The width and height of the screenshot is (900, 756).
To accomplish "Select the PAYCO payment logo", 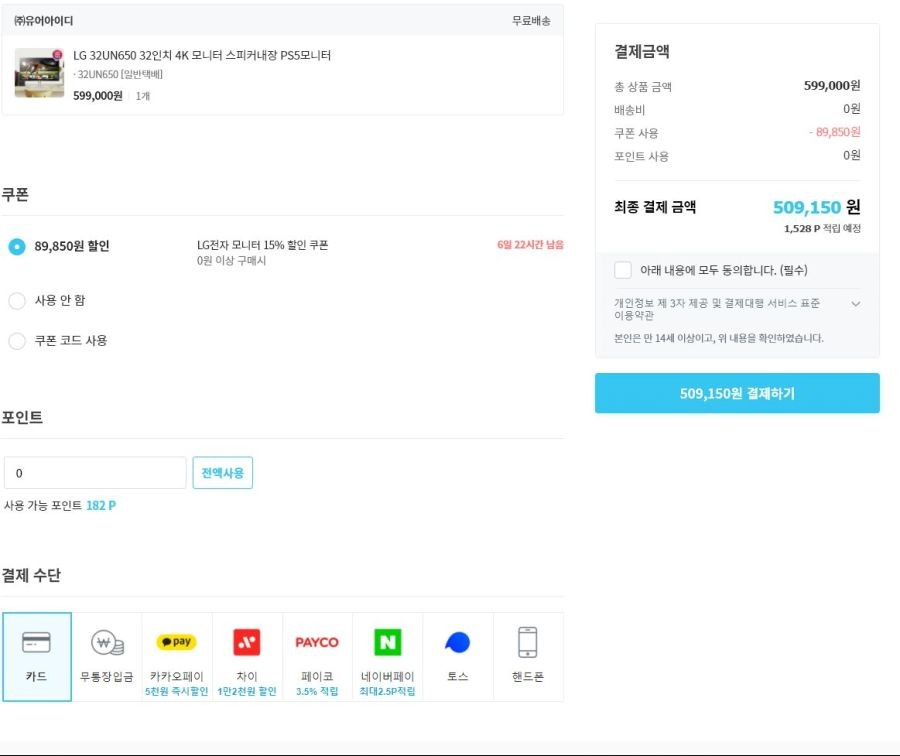I will click(317, 642).
